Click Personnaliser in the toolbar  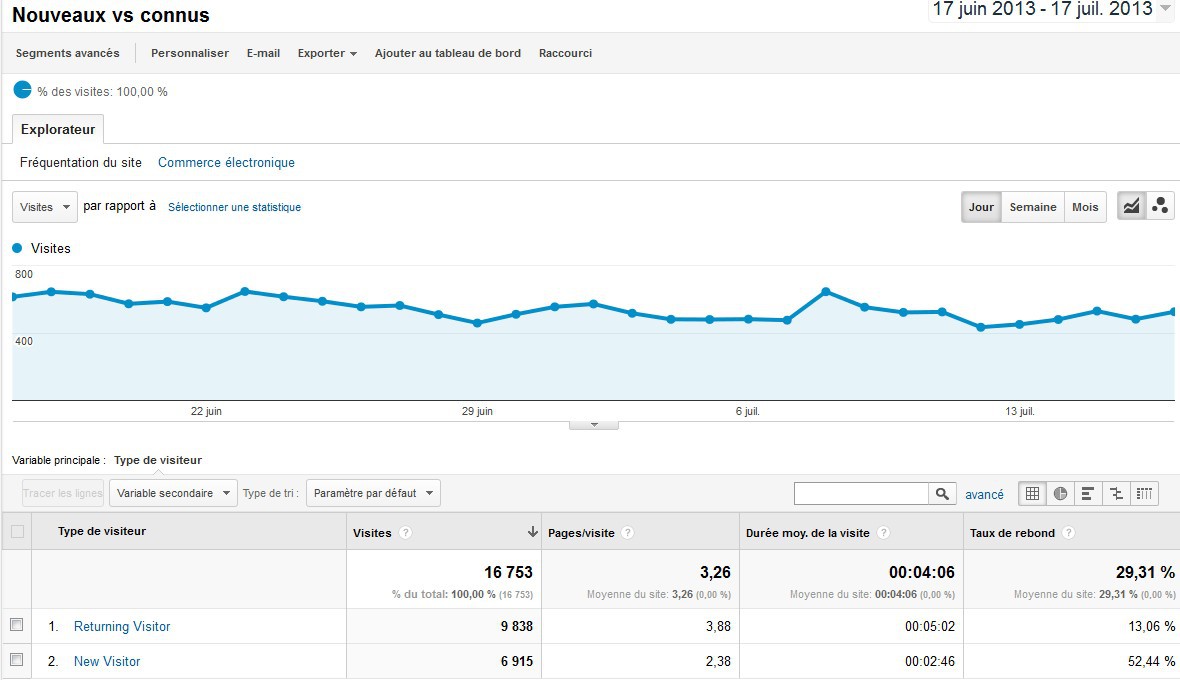pos(190,53)
